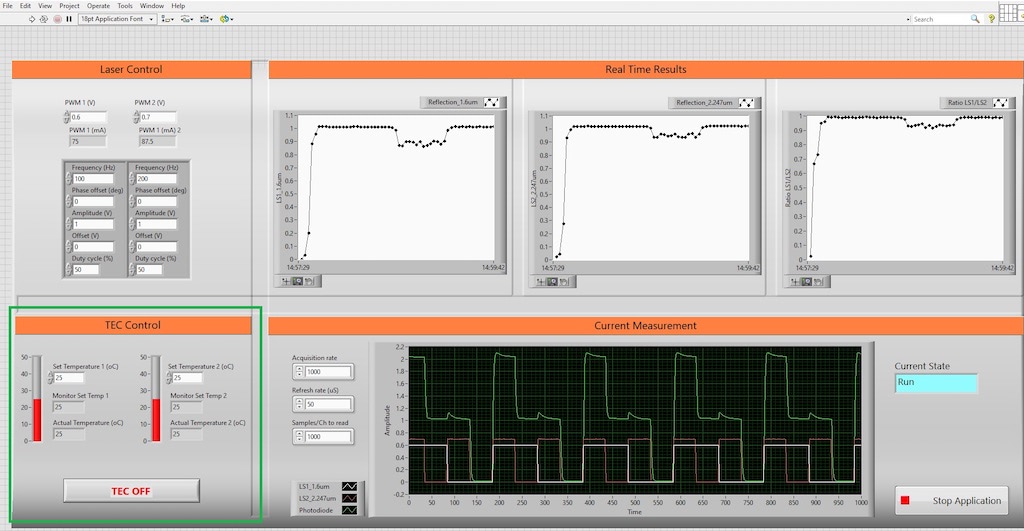
Task: Expand the Align Objects toolbar dropdown
Action: [x=165, y=19]
